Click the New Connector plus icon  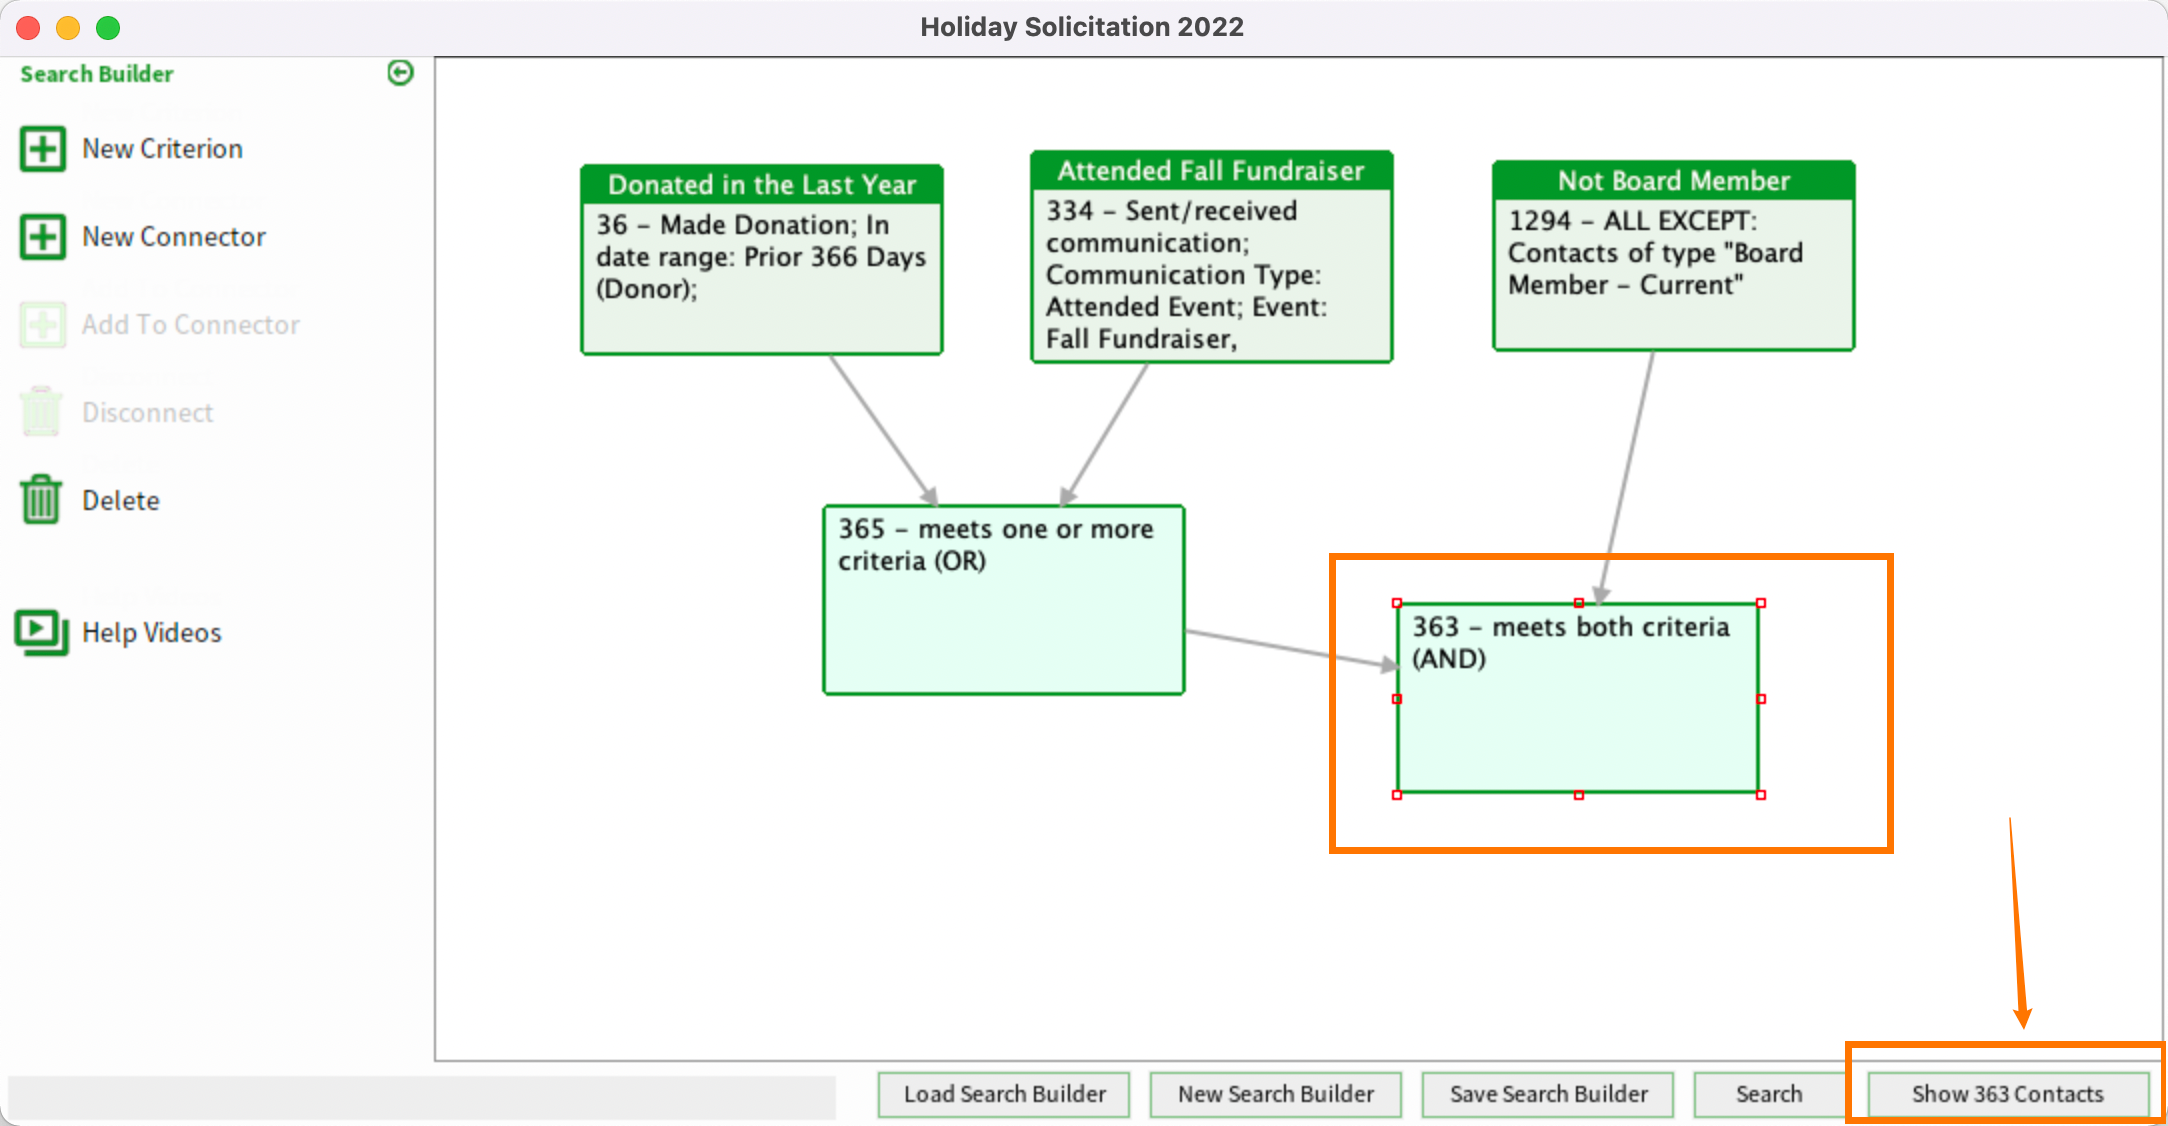43,237
